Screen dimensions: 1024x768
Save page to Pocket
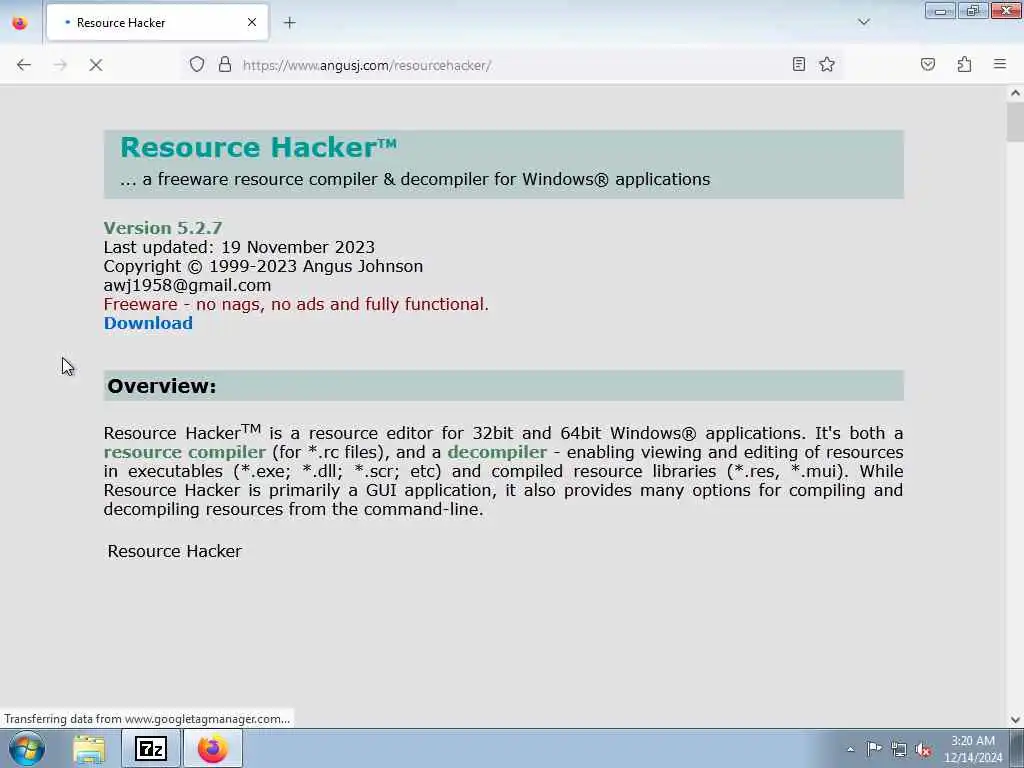(928, 64)
